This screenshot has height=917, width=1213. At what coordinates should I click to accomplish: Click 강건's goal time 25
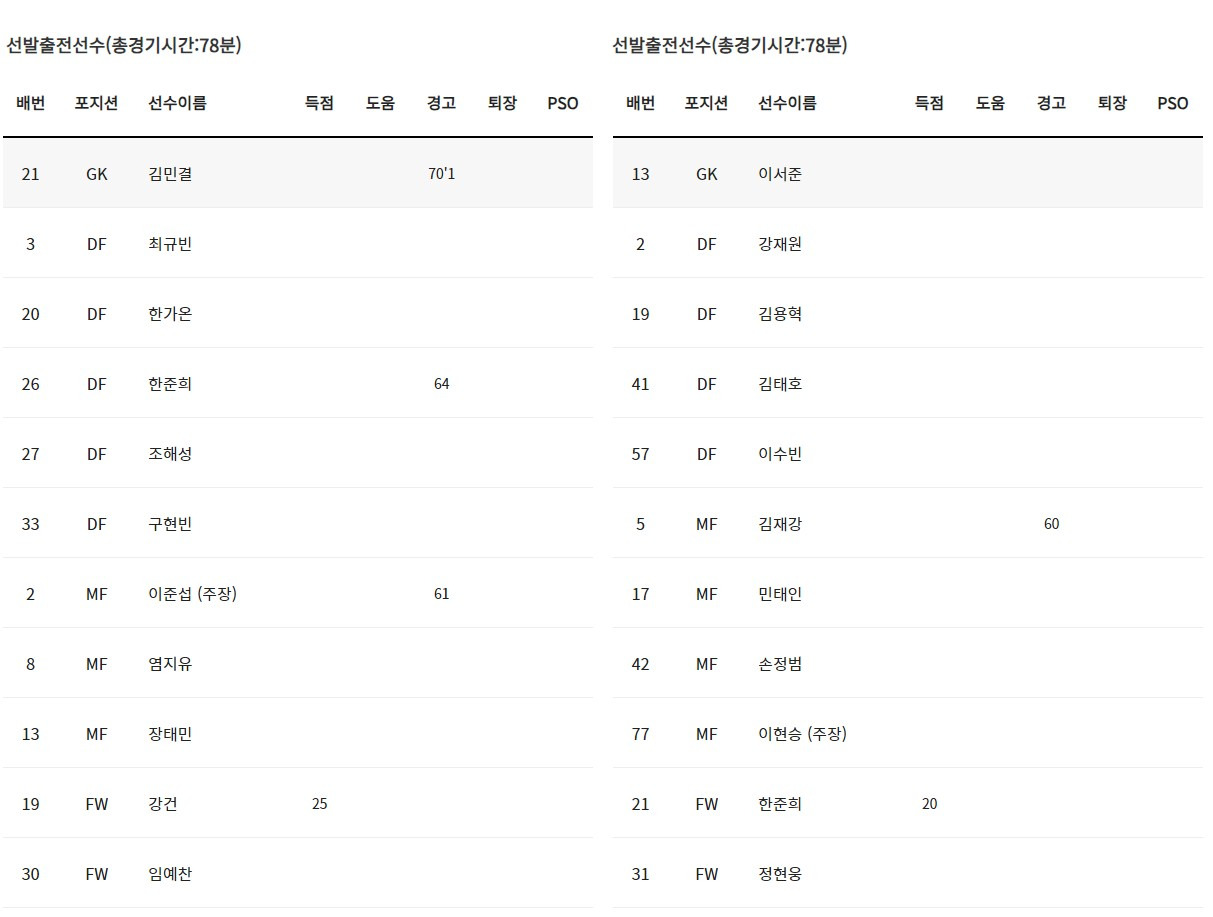coord(319,804)
